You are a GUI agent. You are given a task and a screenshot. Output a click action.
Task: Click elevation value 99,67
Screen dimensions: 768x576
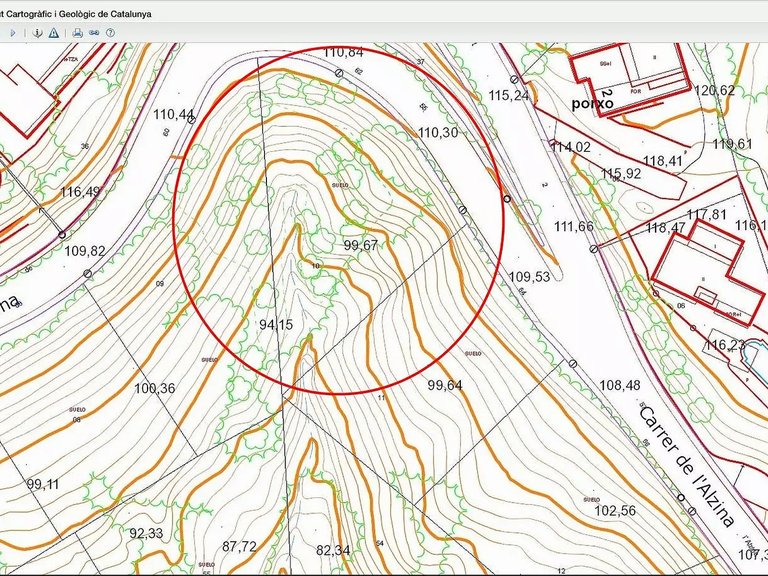click(x=360, y=245)
